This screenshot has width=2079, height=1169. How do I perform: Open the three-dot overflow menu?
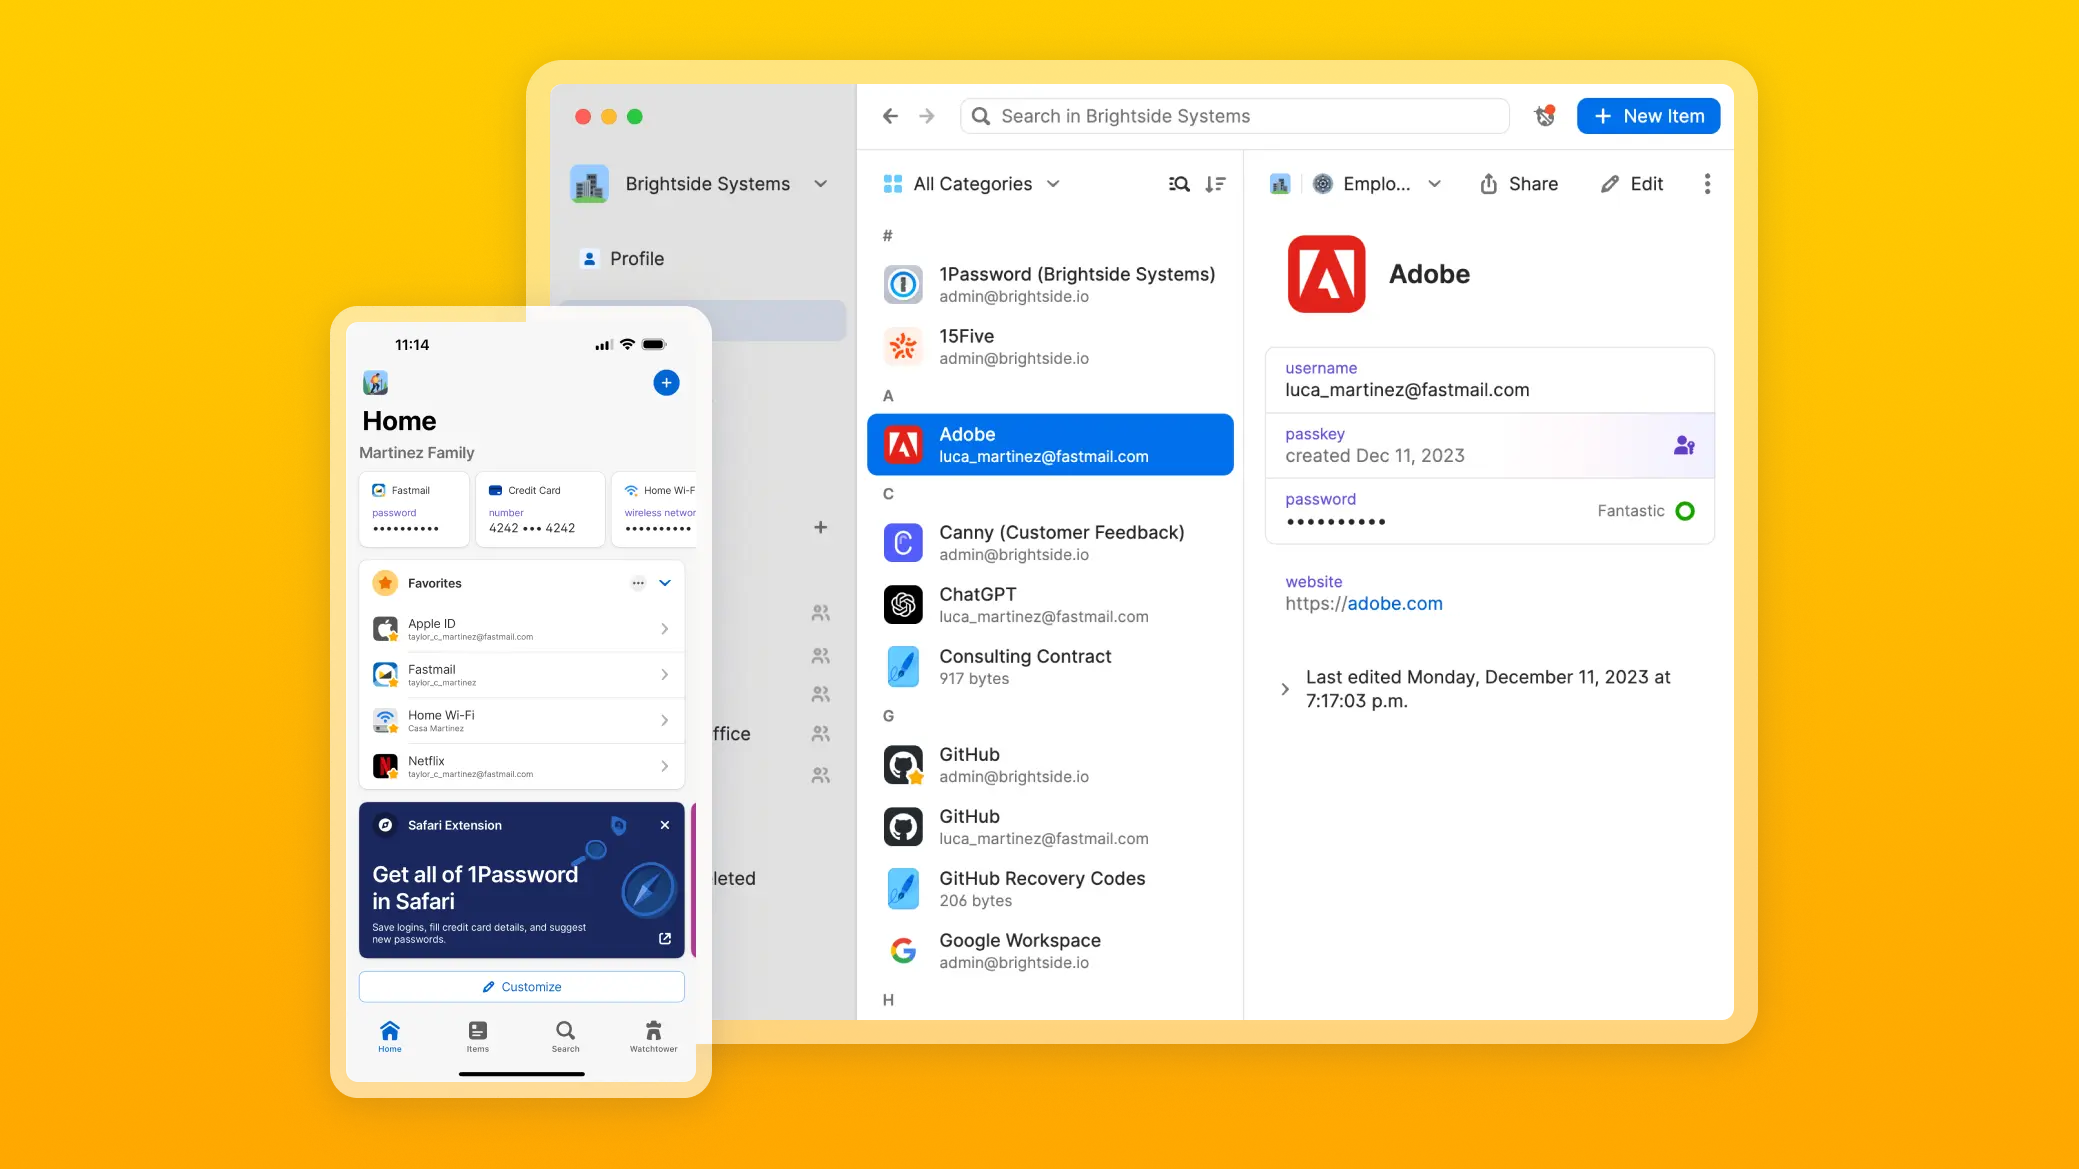[1707, 184]
